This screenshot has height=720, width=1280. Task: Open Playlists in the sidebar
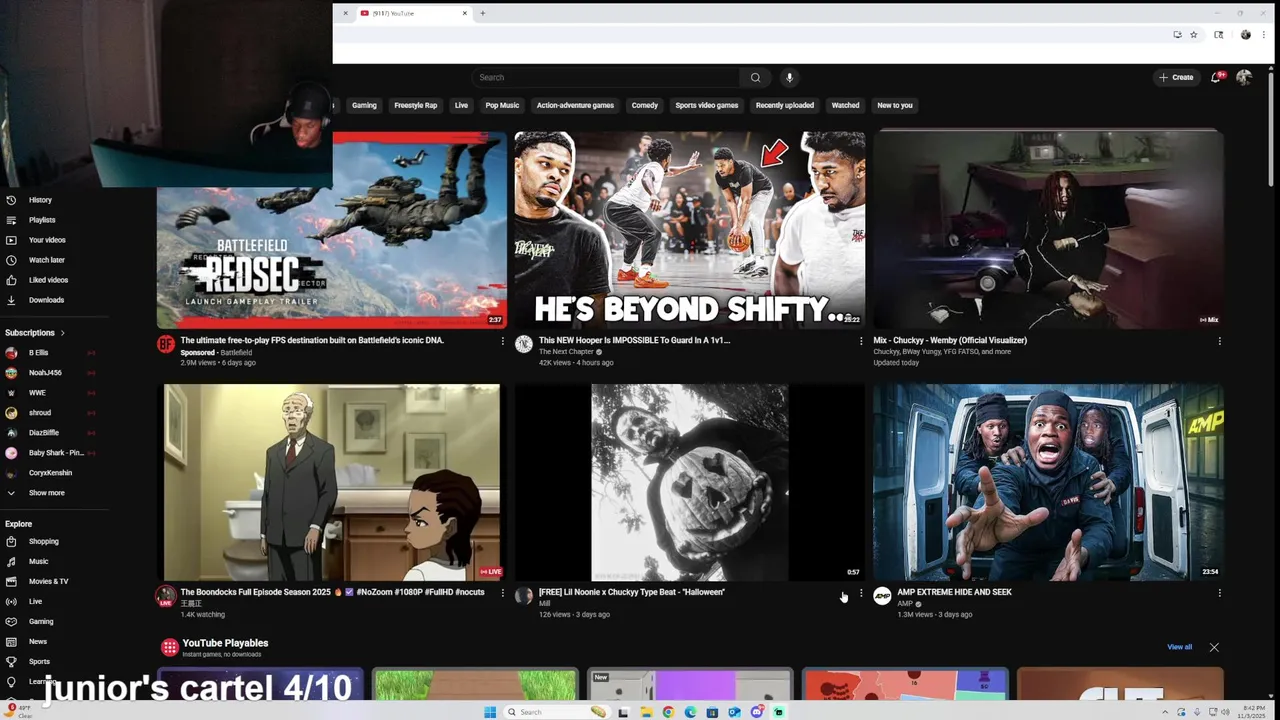coord(42,220)
